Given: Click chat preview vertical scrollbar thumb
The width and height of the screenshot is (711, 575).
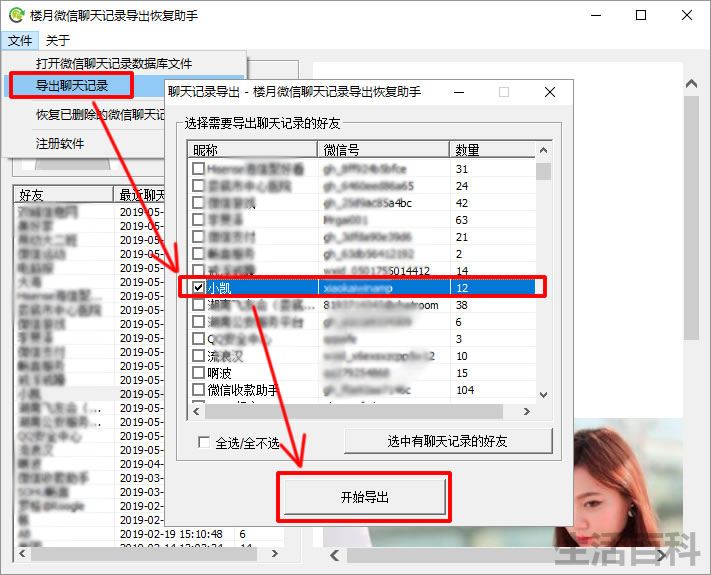Looking at the screenshot, I should [x=692, y=218].
